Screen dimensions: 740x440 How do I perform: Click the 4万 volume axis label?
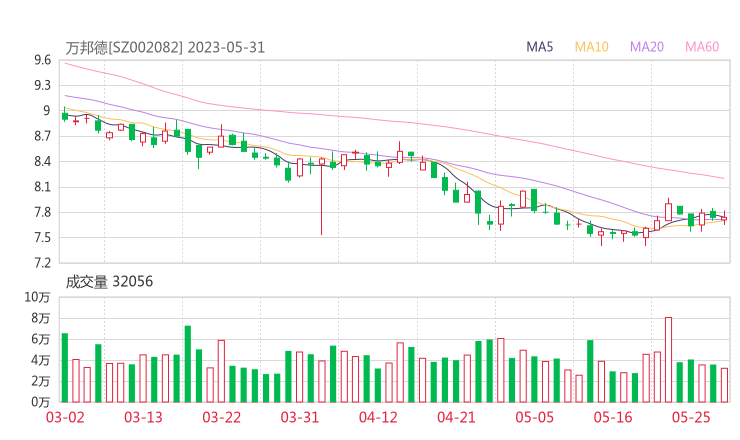coord(41,360)
